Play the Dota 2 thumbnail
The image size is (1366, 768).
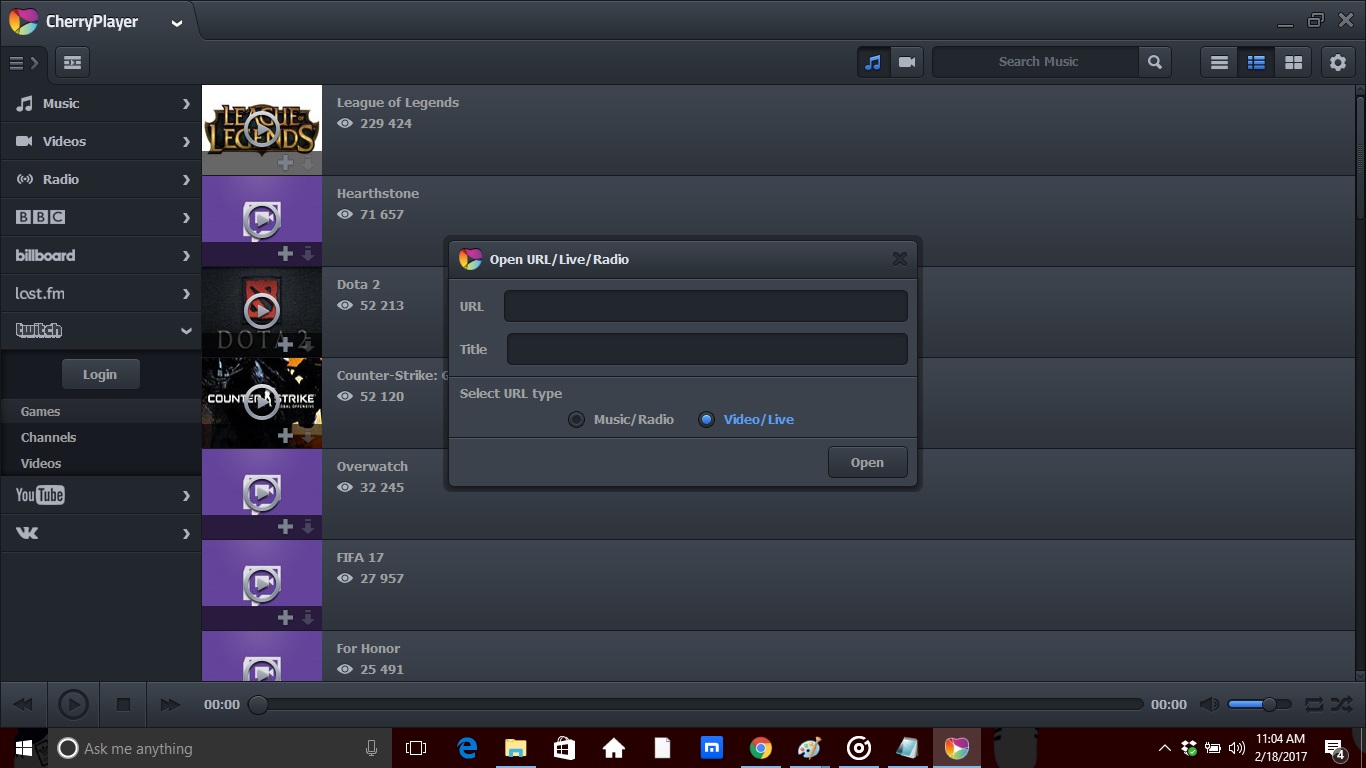261,310
